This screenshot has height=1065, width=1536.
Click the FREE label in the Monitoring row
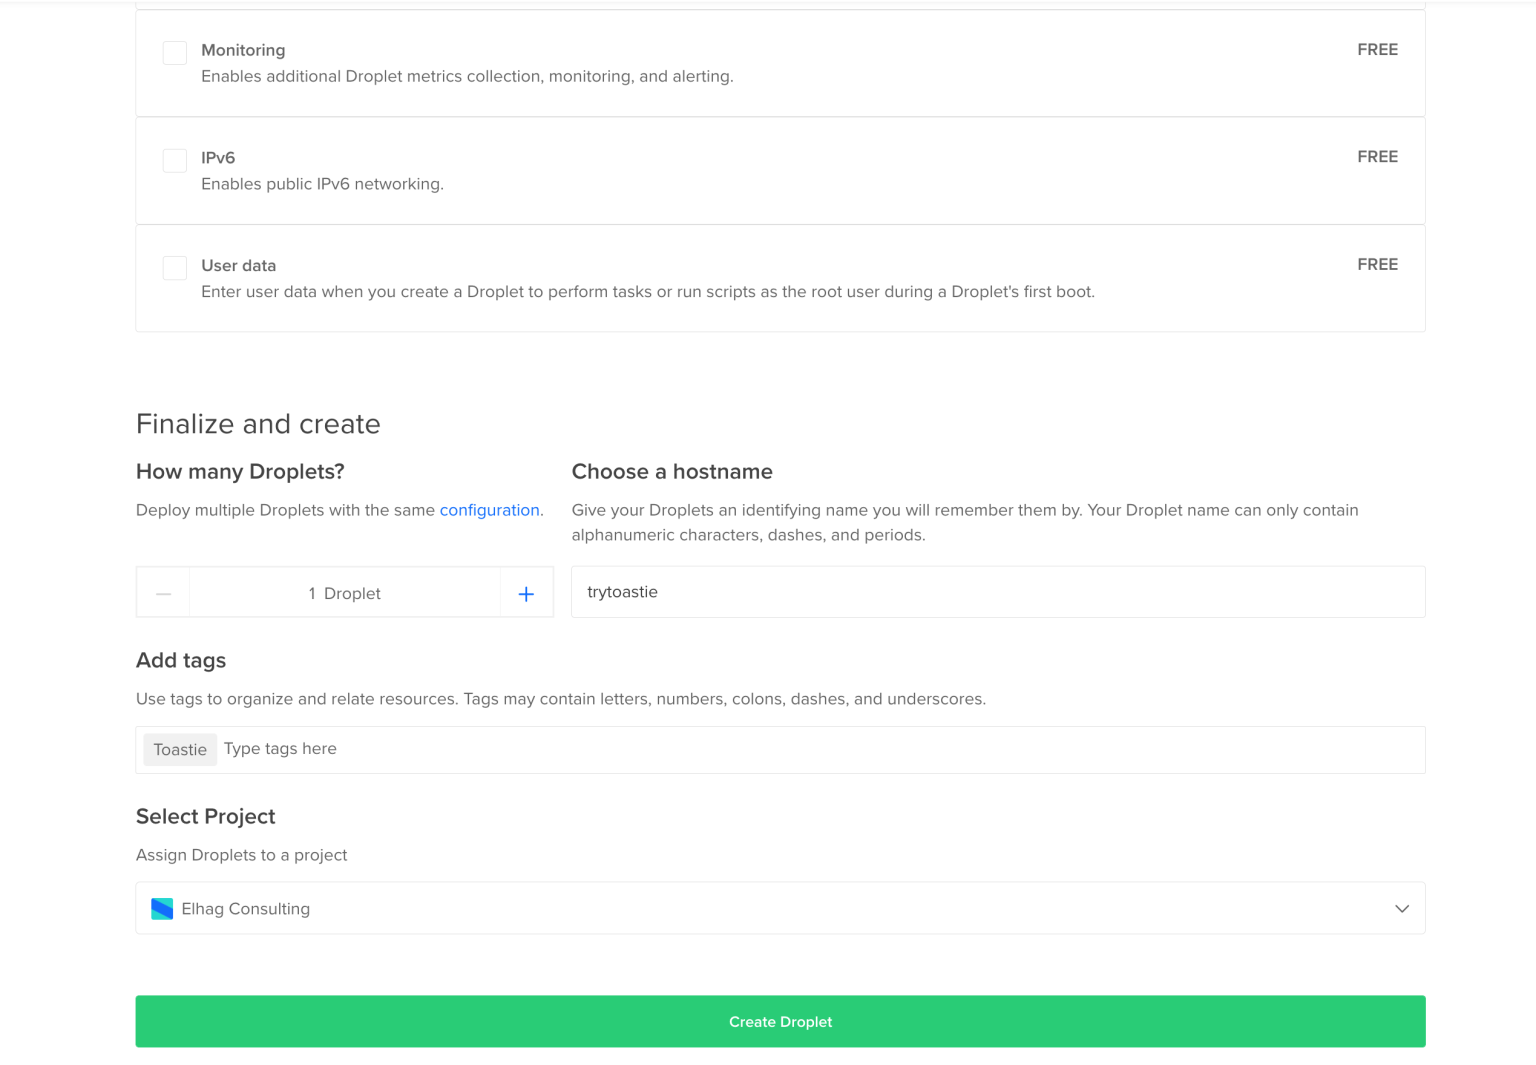point(1377,50)
